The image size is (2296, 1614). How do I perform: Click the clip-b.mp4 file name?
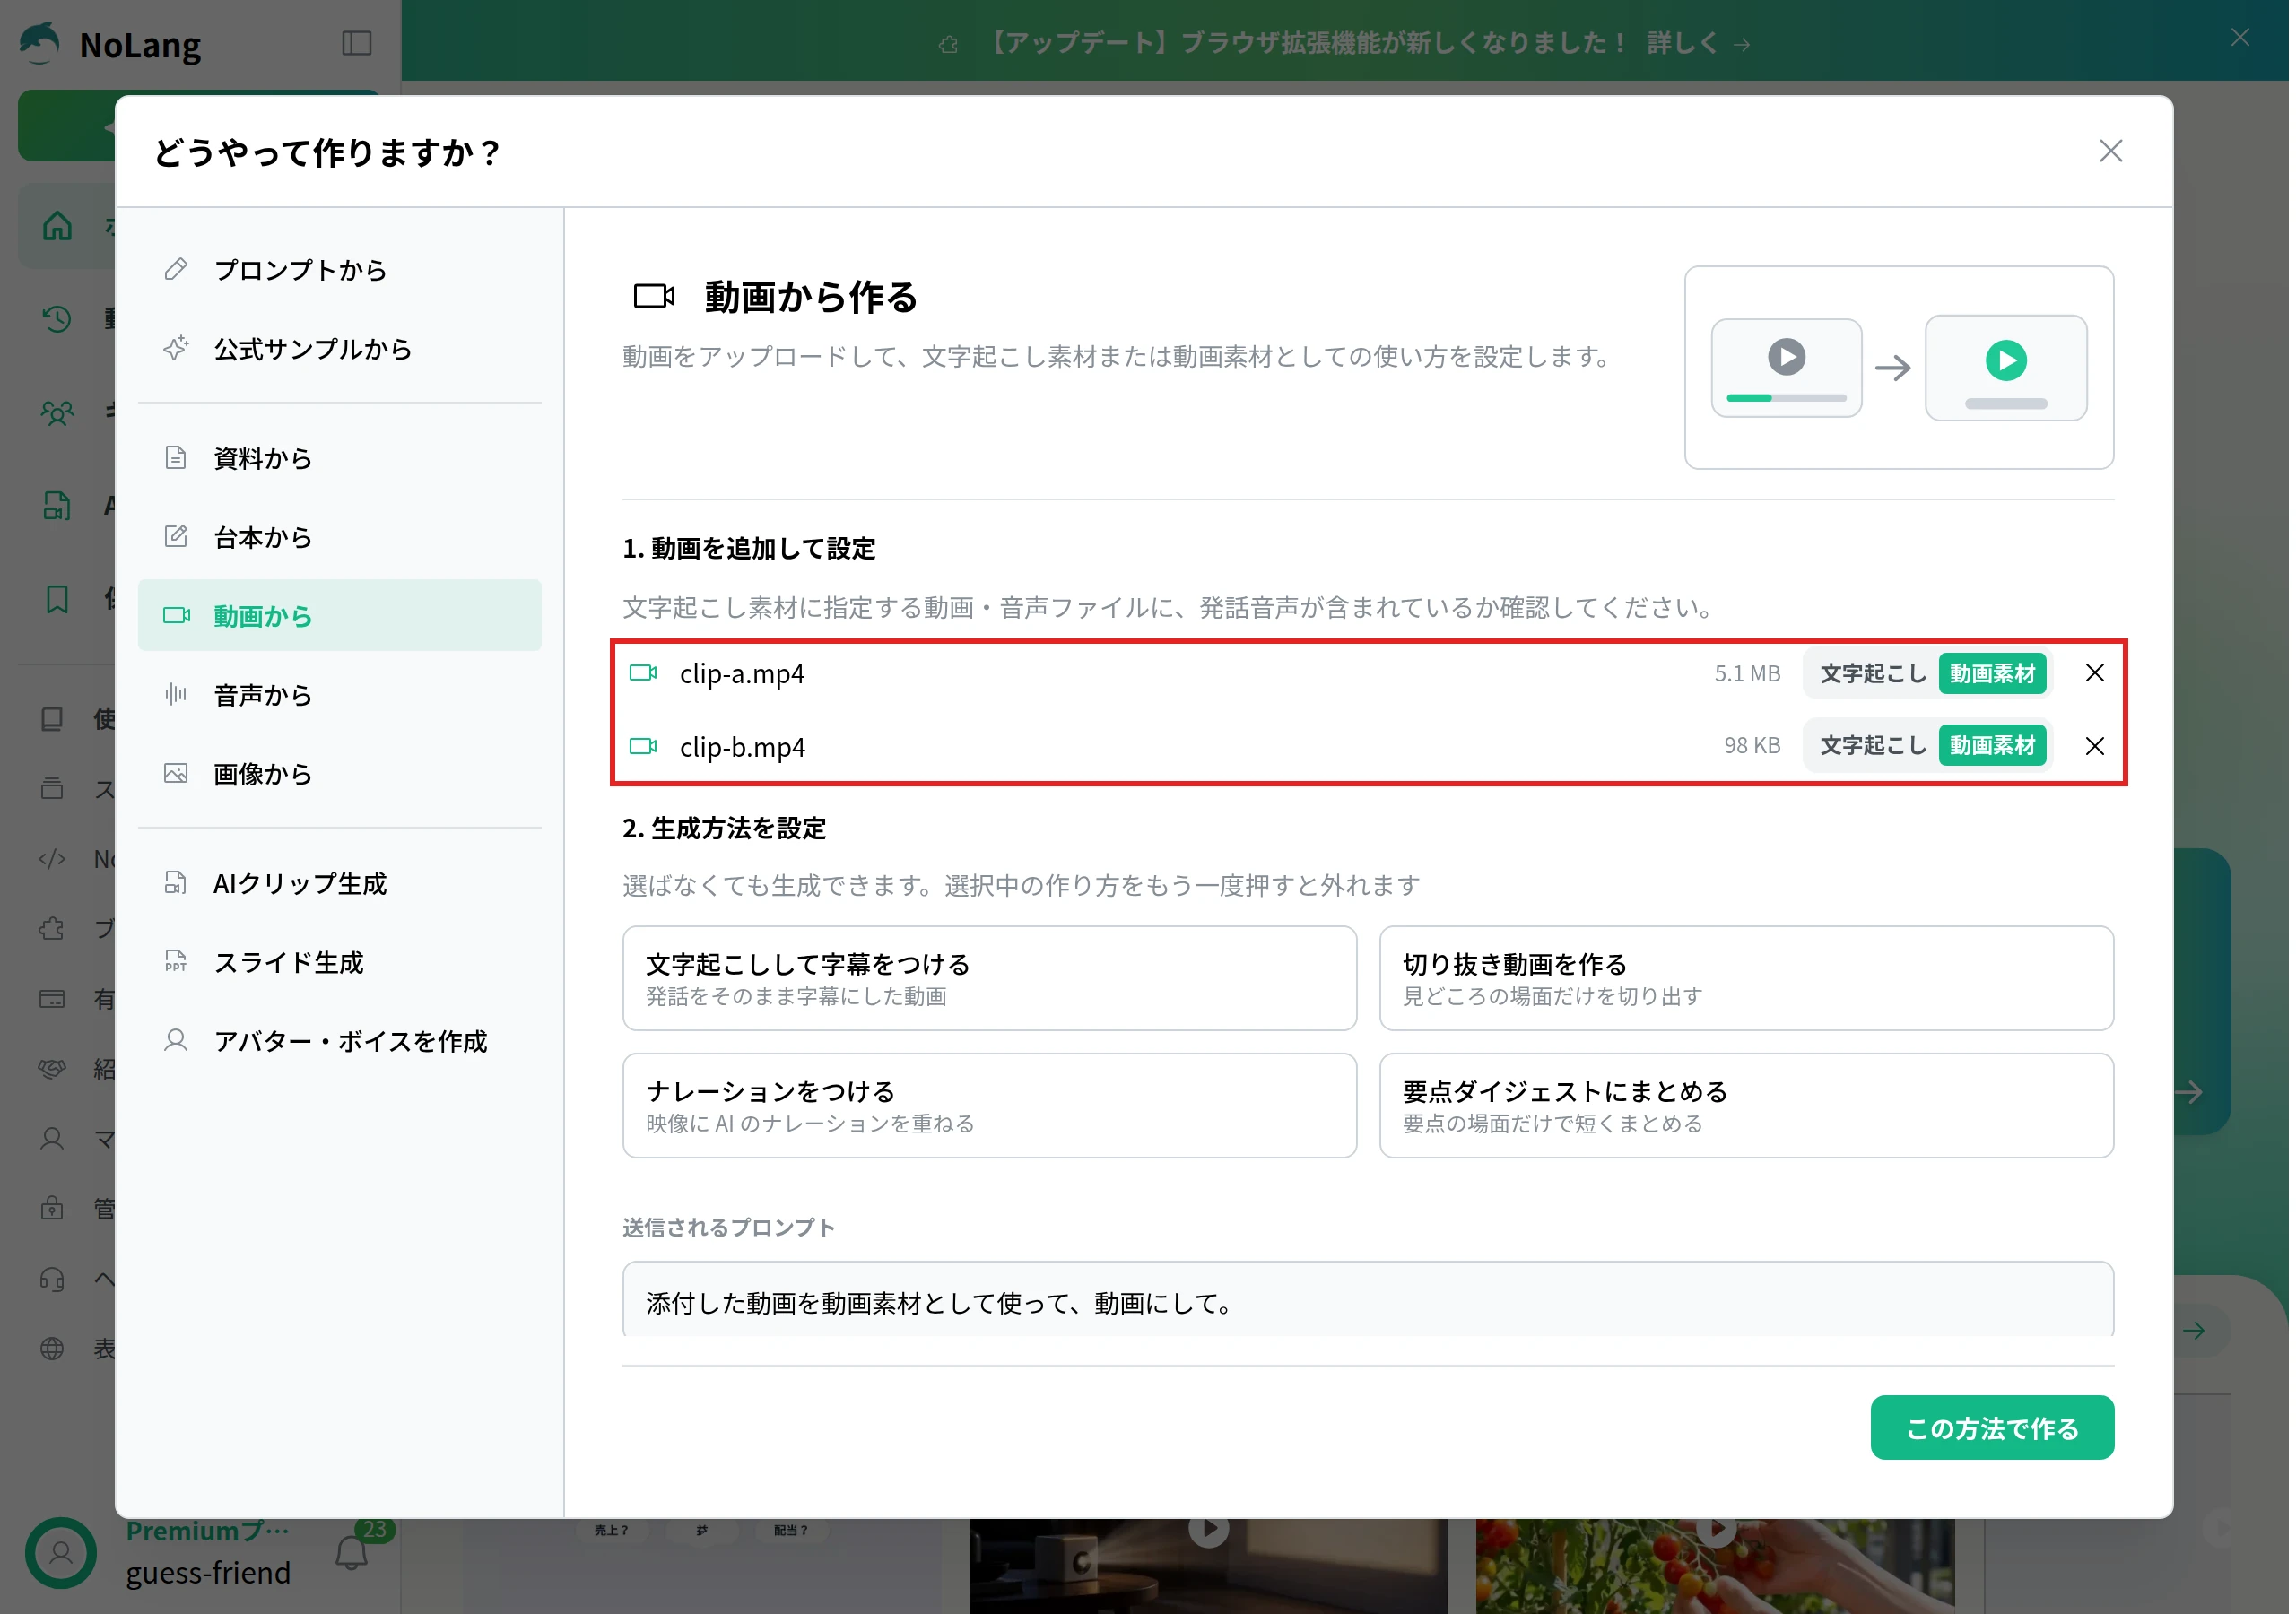tap(744, 748)
